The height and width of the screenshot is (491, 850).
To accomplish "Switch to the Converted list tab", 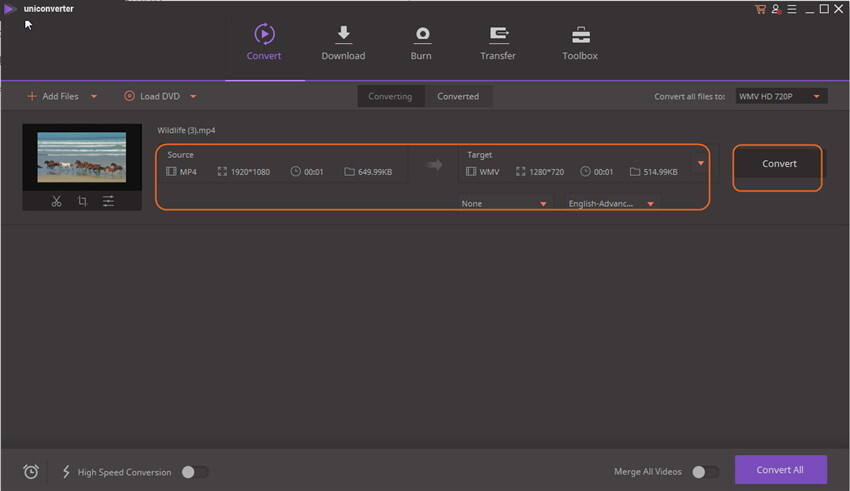I will tap(458, 96).
